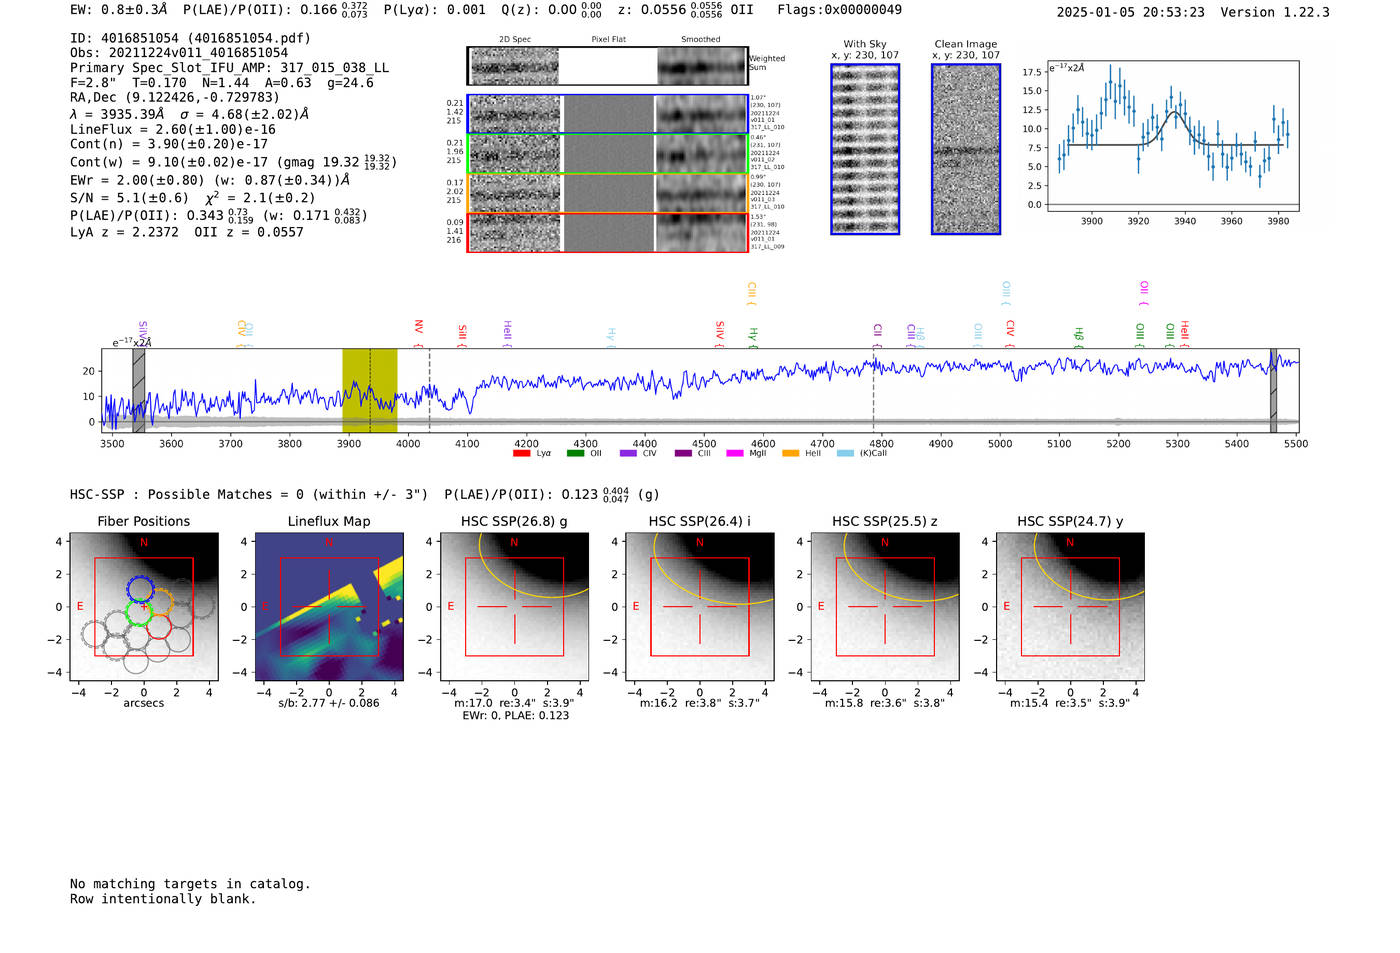
Task: Click the orange CIII label above the spectrum
Action: point(752,294)
